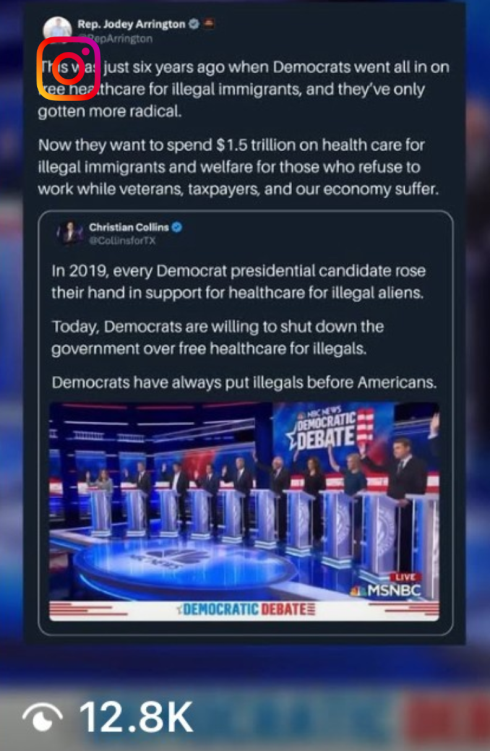Open Rep. Jodey Arrington's name link
The height and width of the screenshot is (751, 490).
tap(131, 24)
